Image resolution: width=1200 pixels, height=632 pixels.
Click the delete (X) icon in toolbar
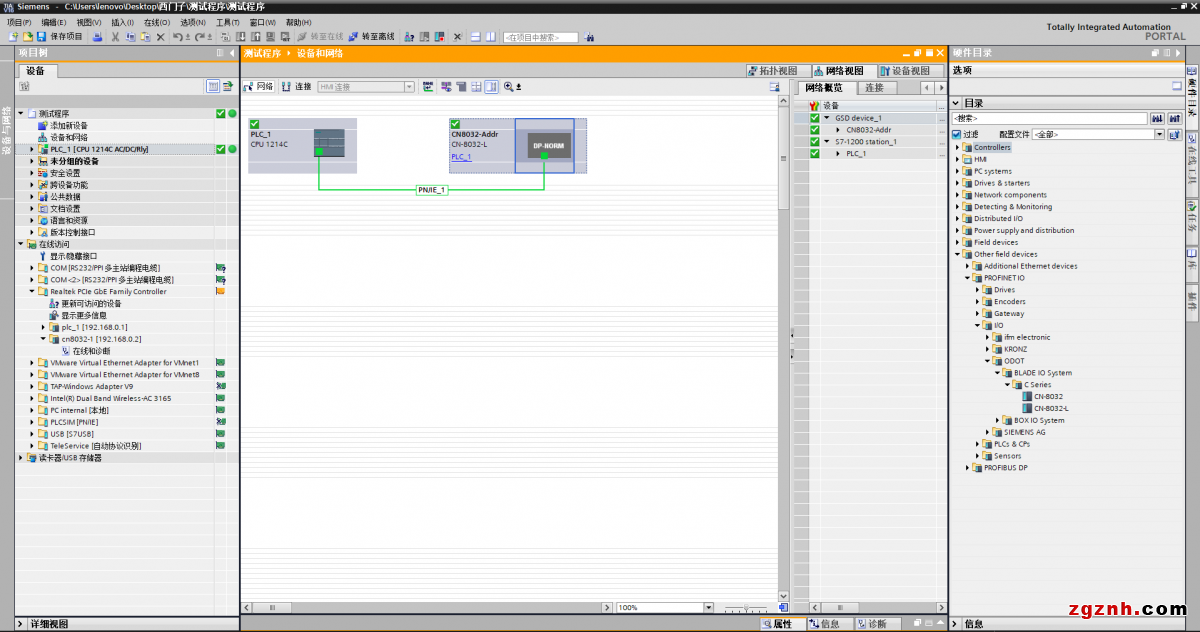pos(160,37)
